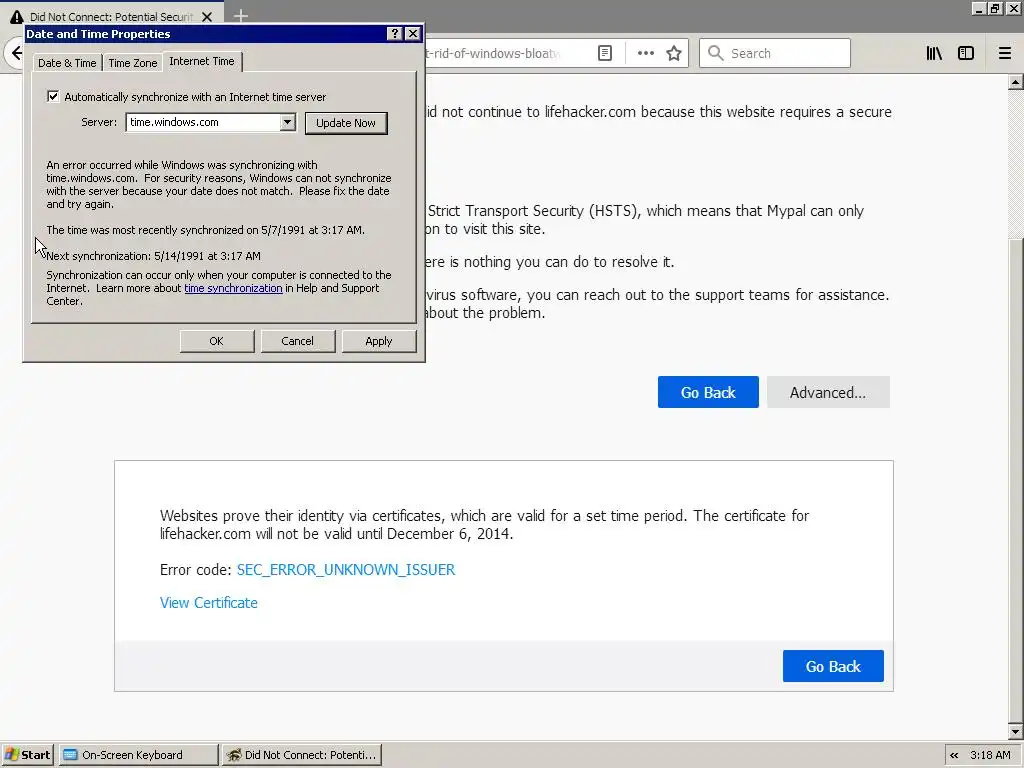Click Cancel in Date and Time dialog
Screen dimensions: 1024x768
tap(298, 341)
